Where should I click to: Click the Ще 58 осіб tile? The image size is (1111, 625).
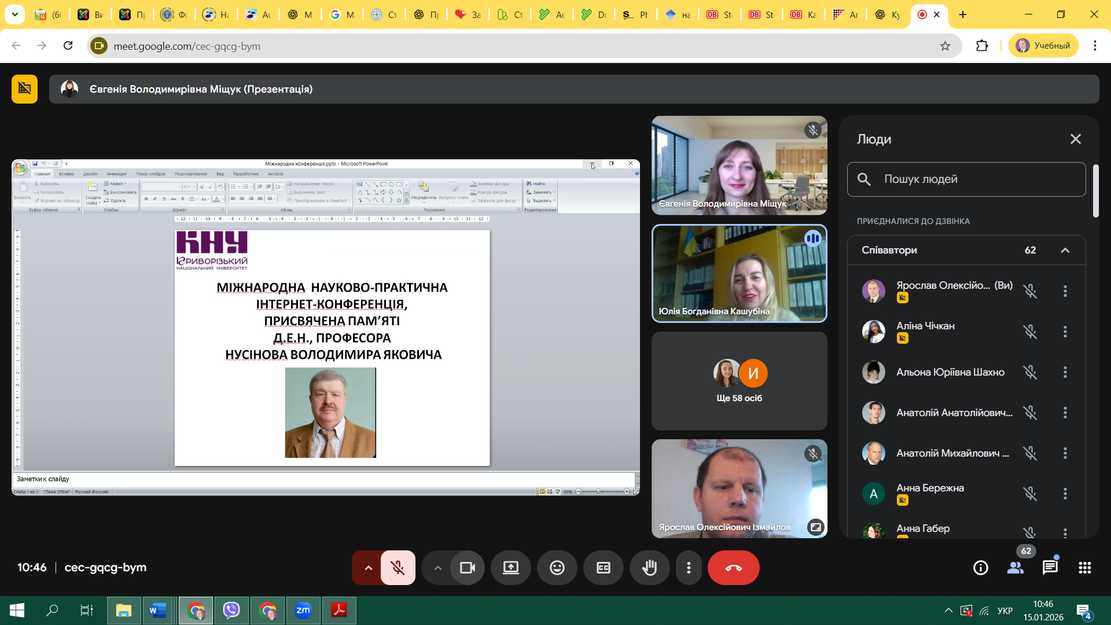click(x=739, y=381)
